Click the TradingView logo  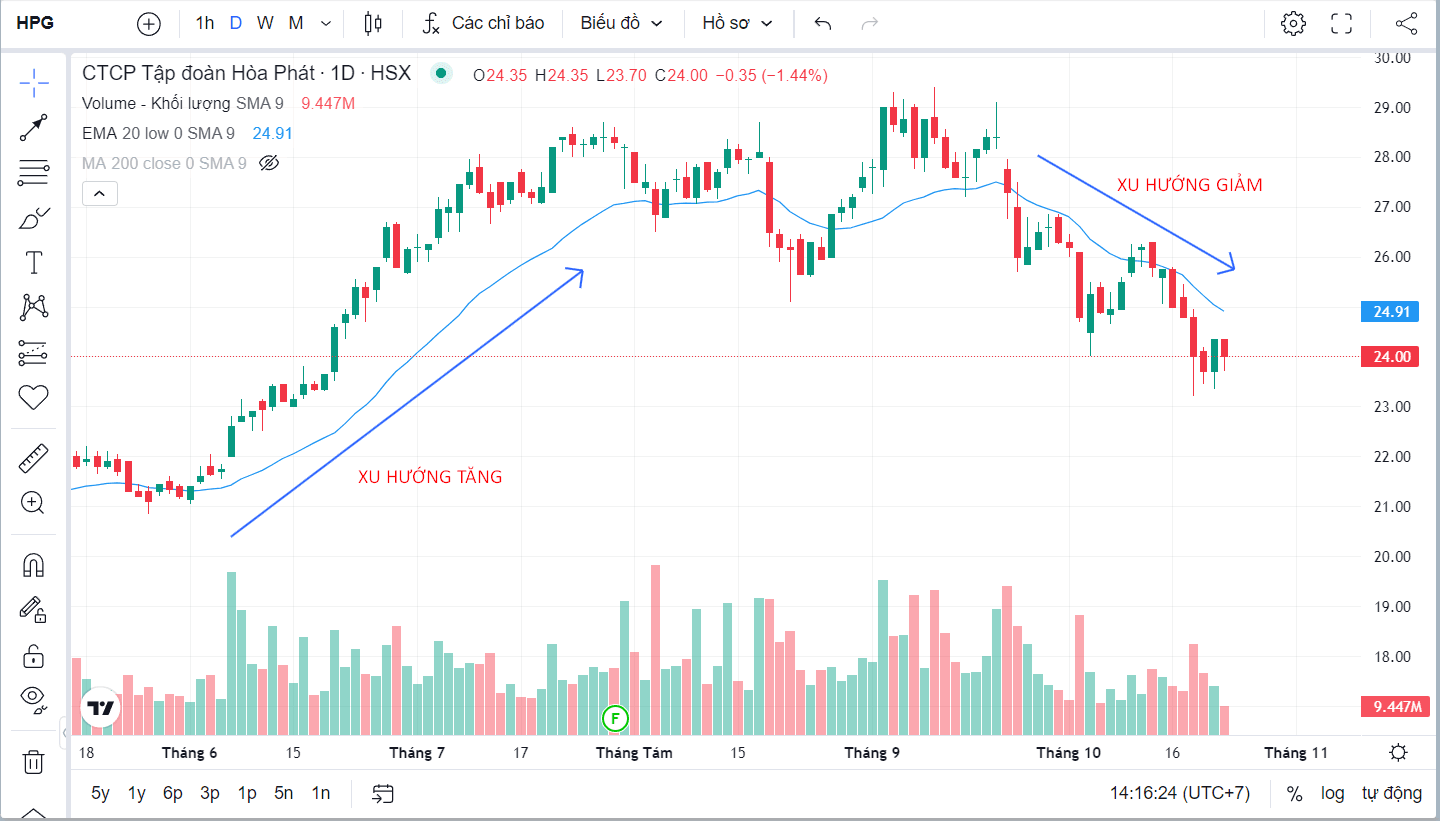pos(100,709)
